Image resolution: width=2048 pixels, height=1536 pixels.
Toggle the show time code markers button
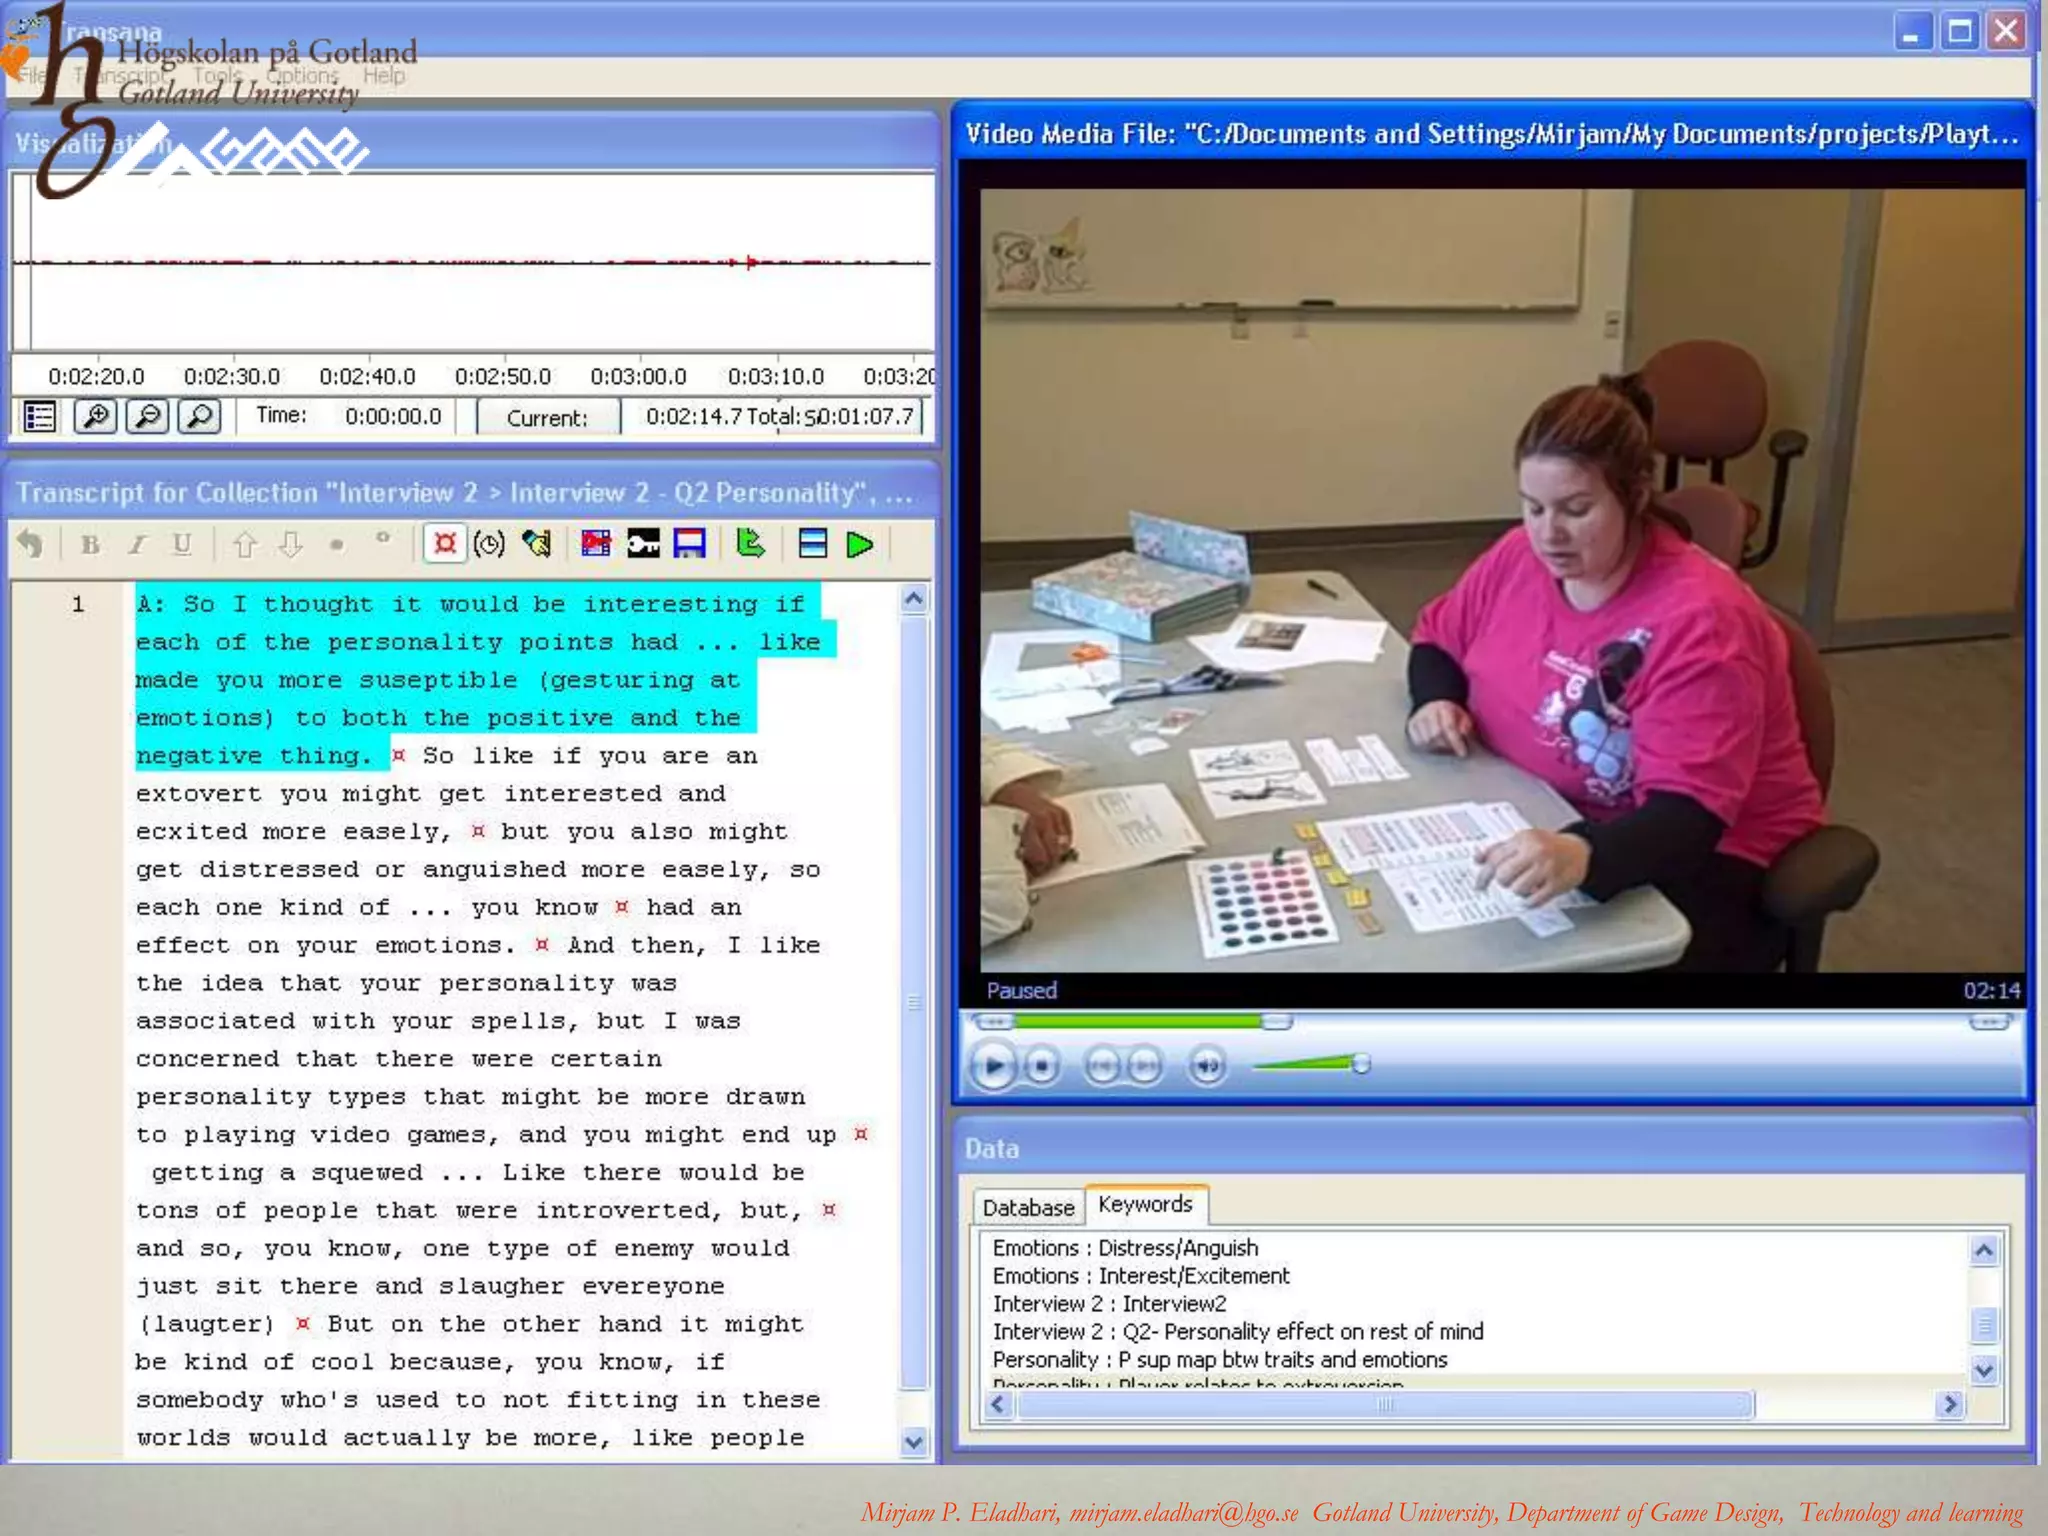pyautogui.click(x=444, y=543)
